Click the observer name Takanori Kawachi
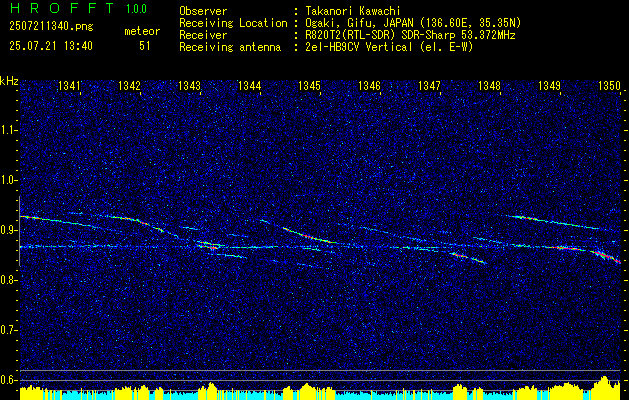Screen dimensions: 629x400 (351, 11)
